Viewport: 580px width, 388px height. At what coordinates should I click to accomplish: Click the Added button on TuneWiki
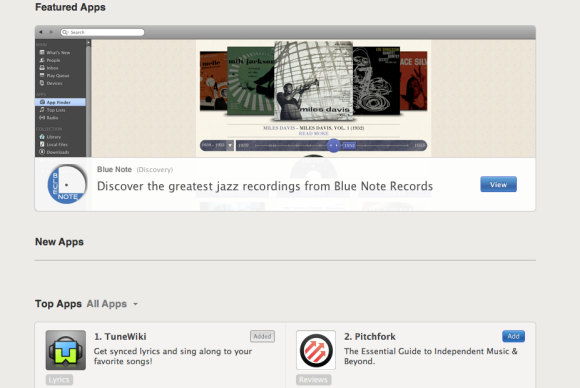[262, 336]
